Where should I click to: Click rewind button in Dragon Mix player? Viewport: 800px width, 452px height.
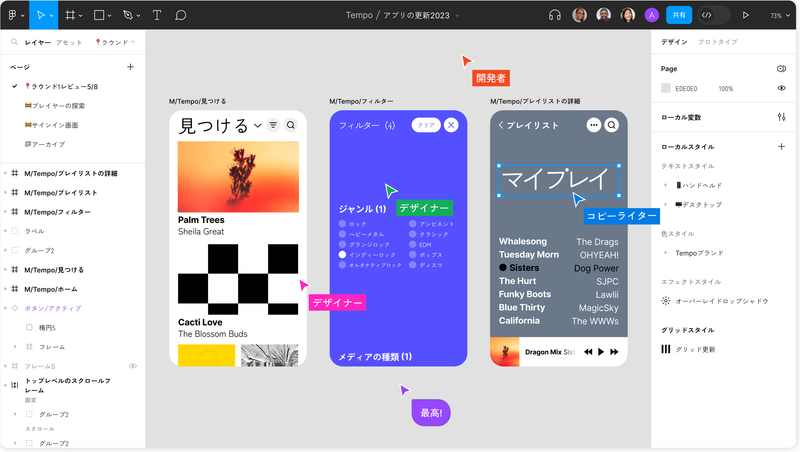(x=588, y=352)
